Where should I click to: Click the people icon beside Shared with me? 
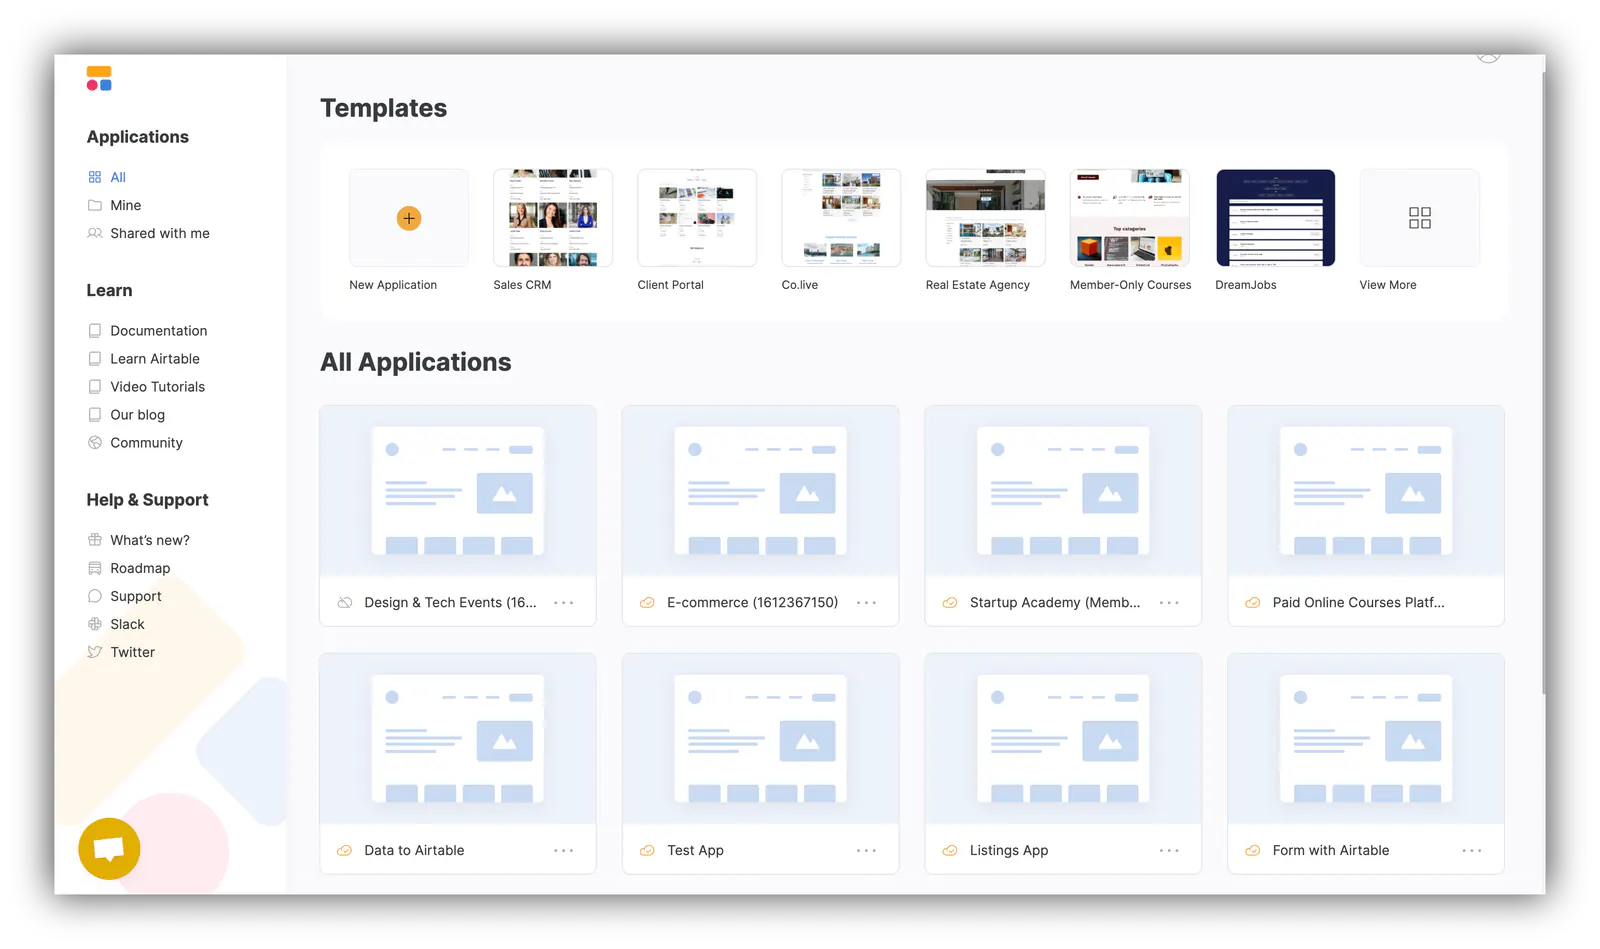coord(95,233)
